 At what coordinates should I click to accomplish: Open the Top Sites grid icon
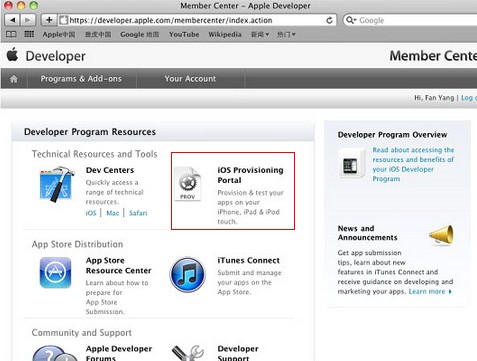(x=29, y=34)
